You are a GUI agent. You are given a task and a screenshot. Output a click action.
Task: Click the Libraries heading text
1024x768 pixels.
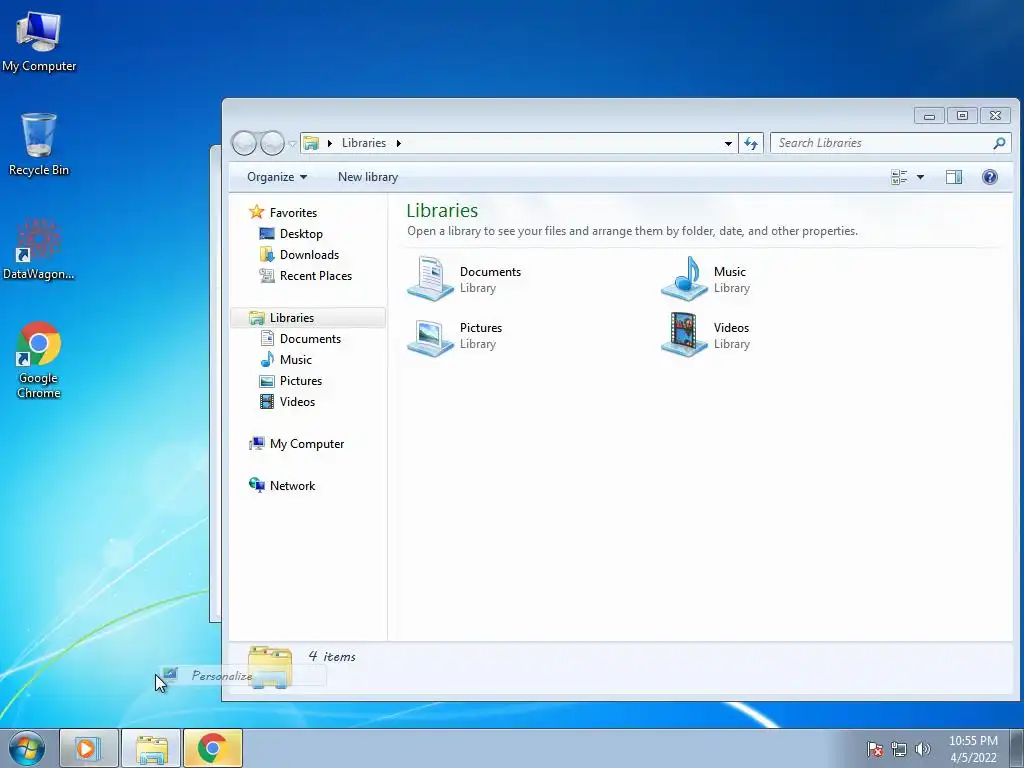[442, 211]
